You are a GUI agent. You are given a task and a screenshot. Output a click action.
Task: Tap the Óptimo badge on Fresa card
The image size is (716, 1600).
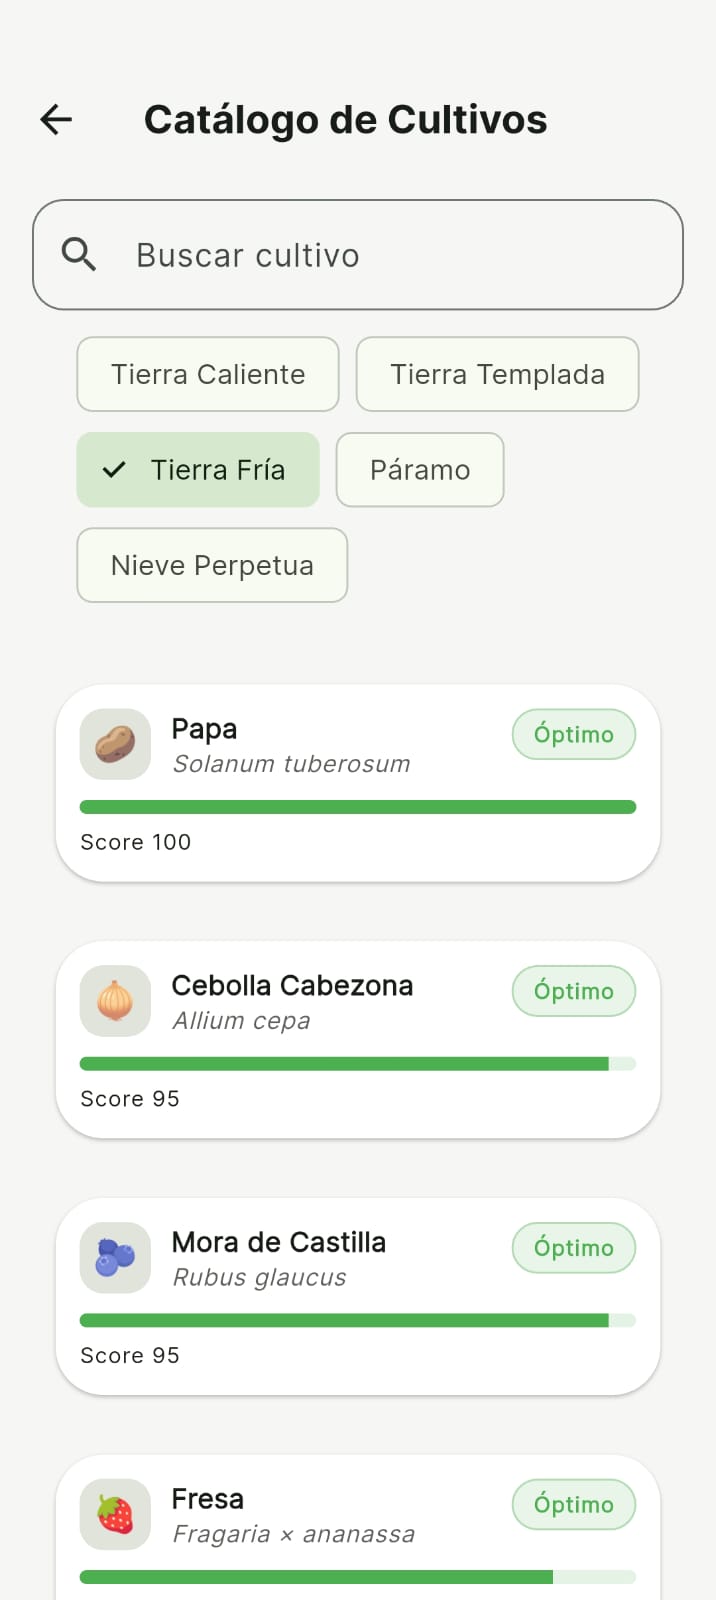click(x=573, y=1504)
